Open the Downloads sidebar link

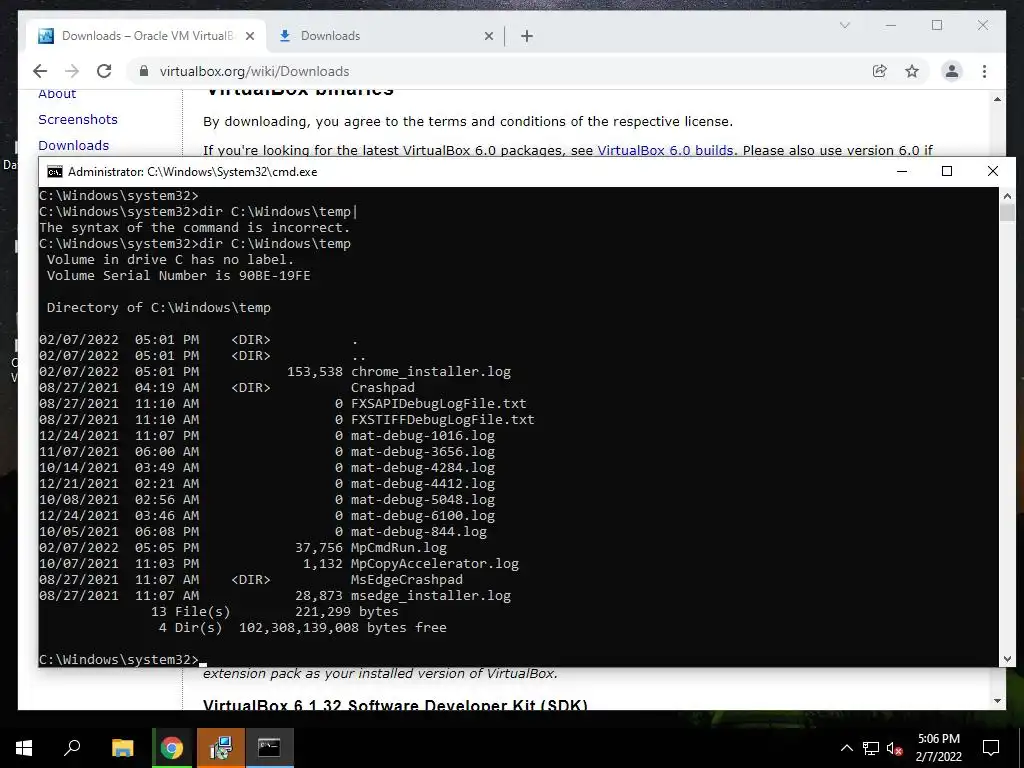pos(73,146)
